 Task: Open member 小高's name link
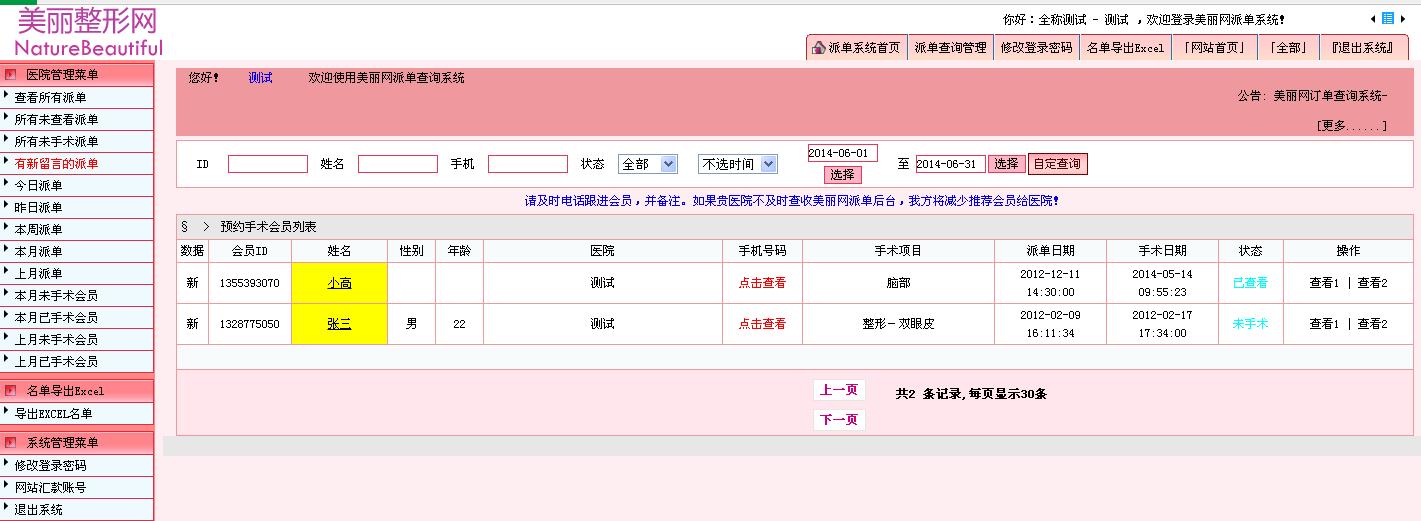[x=339, y=283]
